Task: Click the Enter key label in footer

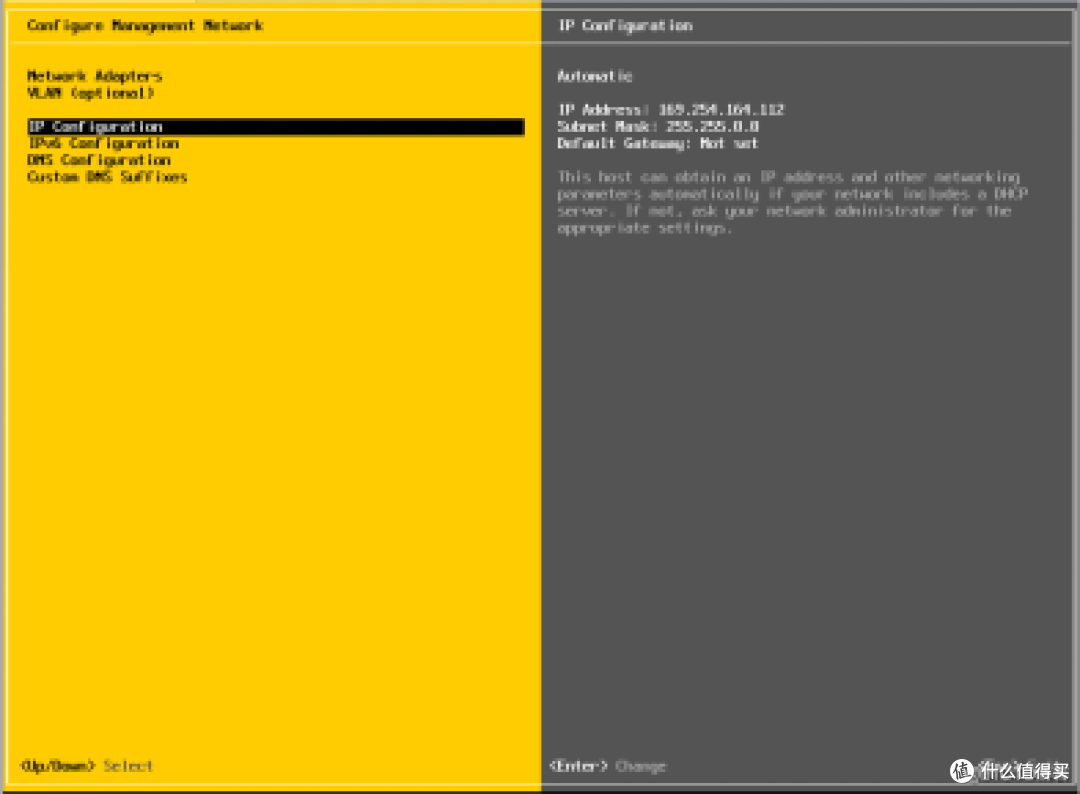Action: click(578, 766)
